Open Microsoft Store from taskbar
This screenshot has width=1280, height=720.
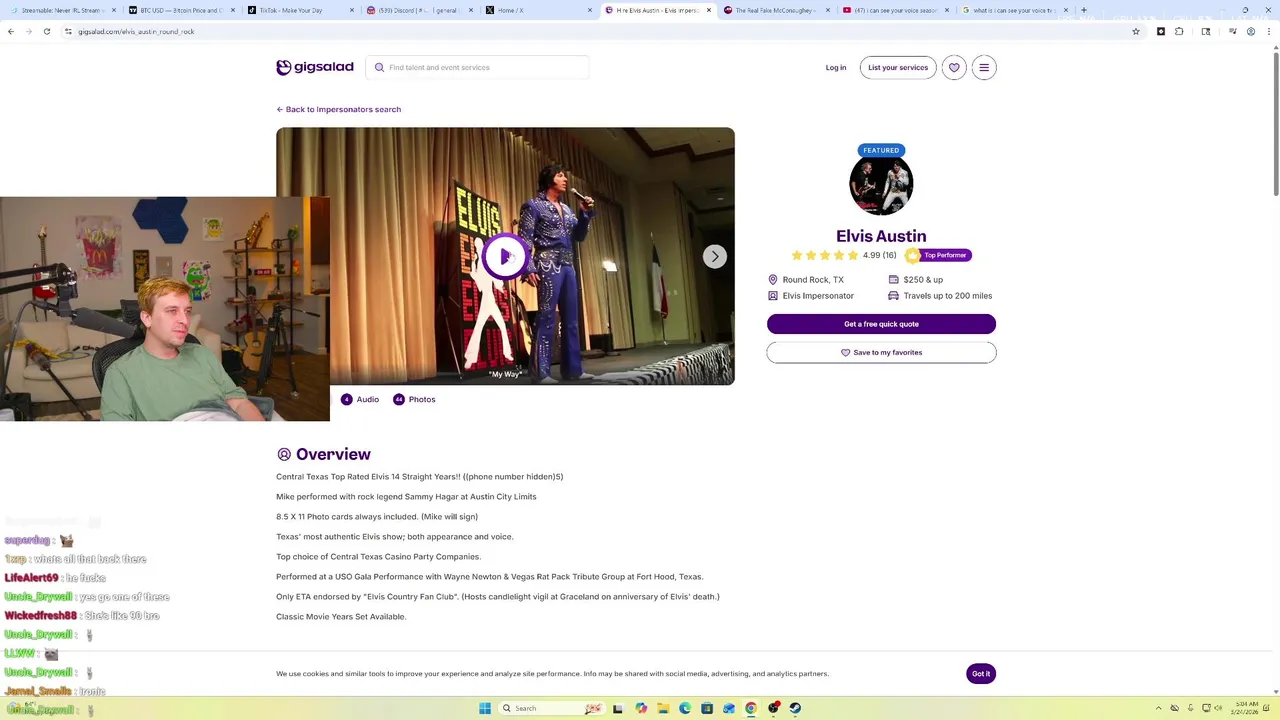click(x=707, y=708)
